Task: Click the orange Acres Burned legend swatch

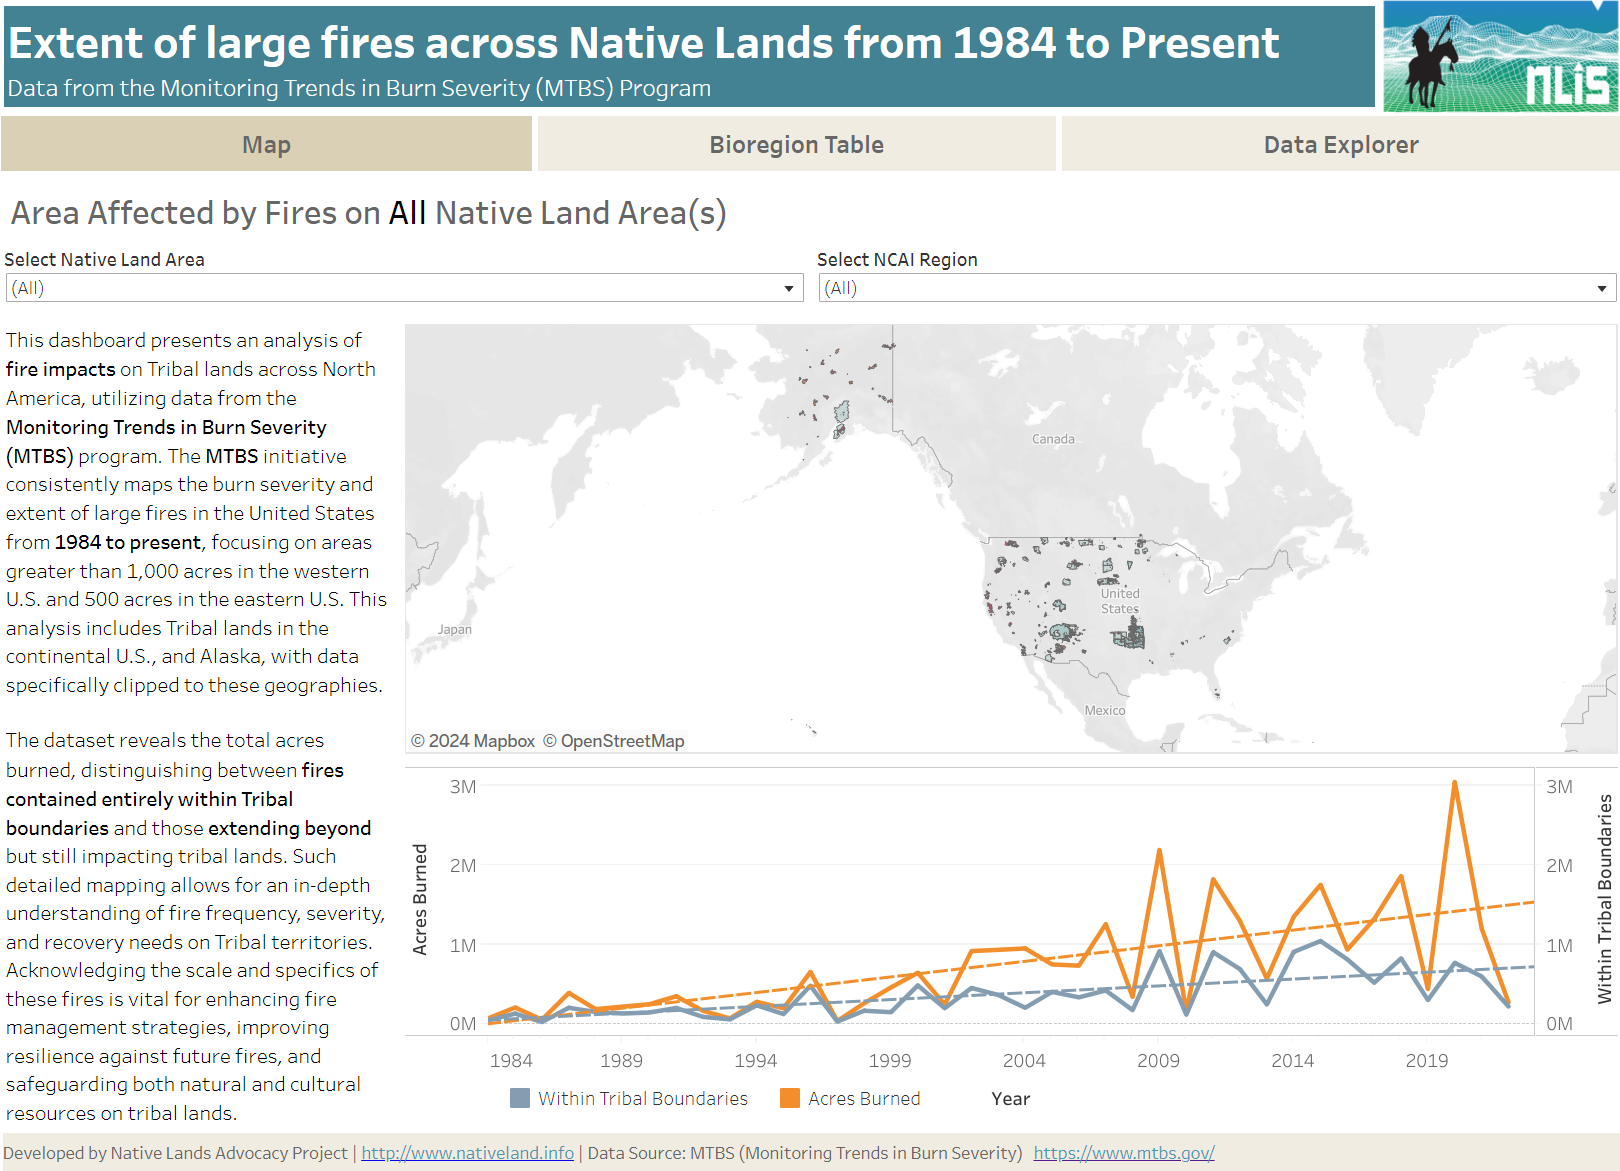Action: 790,1097
